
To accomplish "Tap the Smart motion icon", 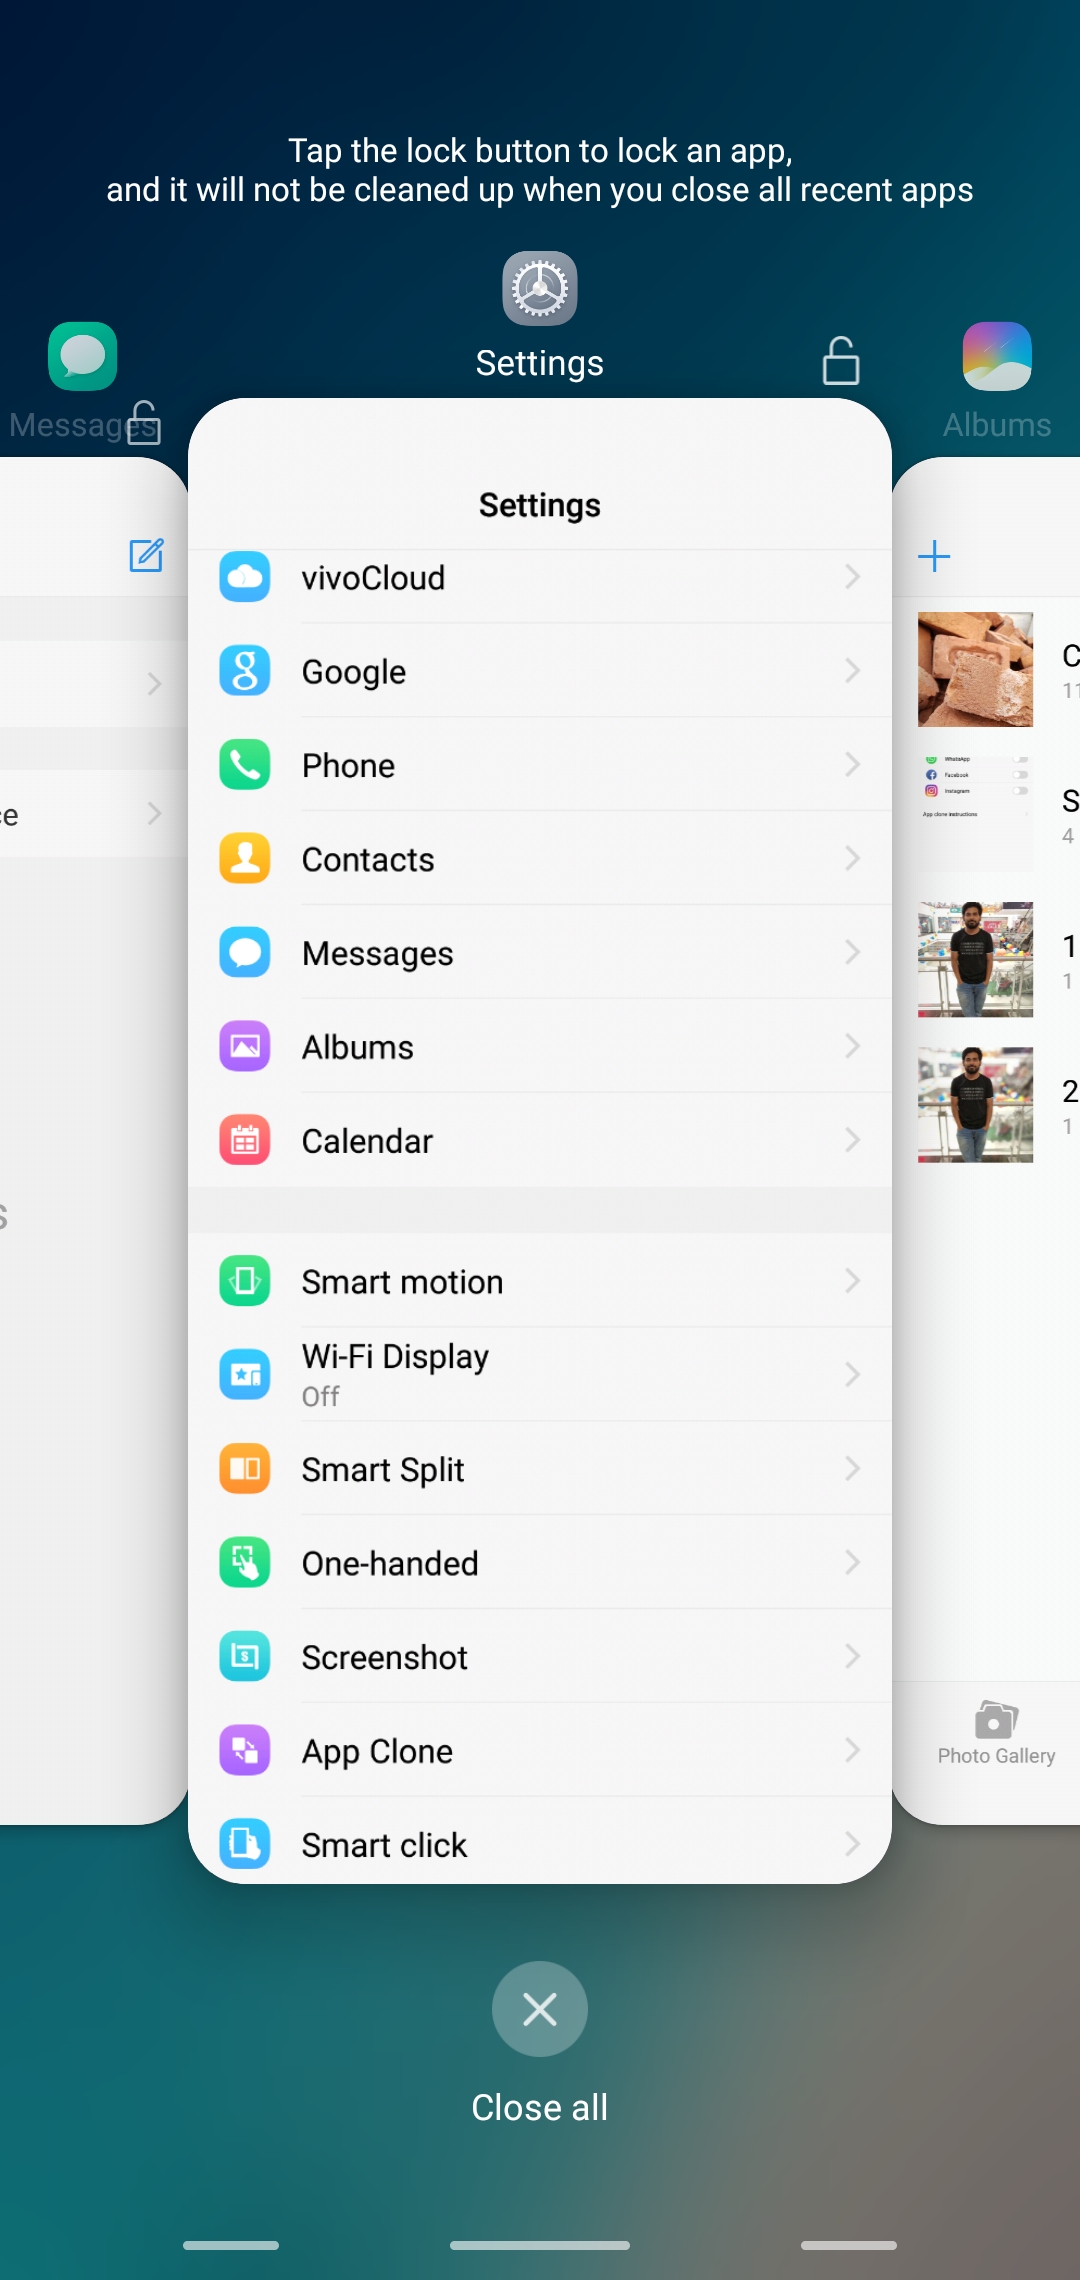I will pyautogui.click(x=245, y=1281).
